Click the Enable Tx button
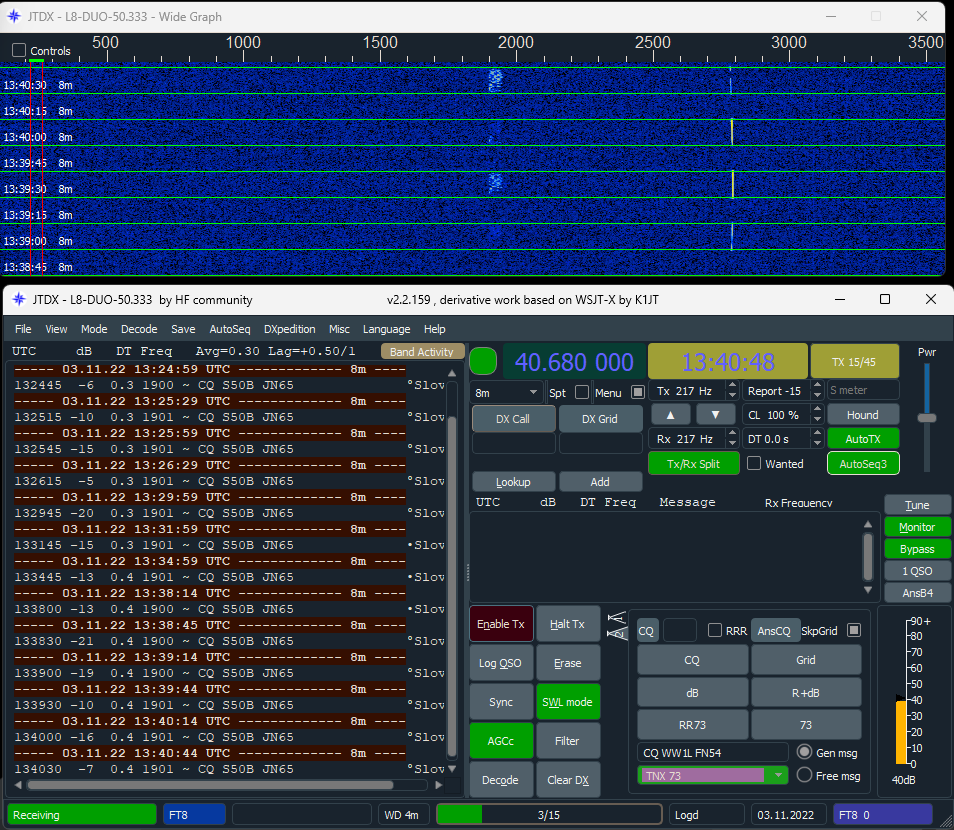The height and width of the screenshot is (830, 954). (501, 624)
